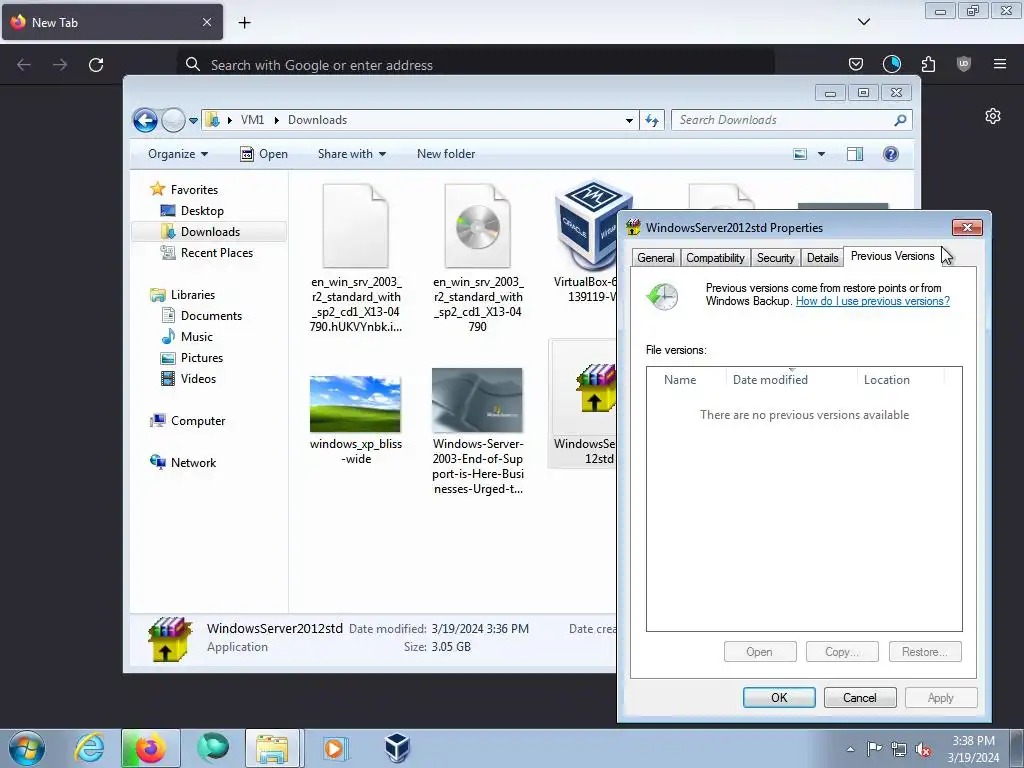Switch to the Details tab
The height and width of the screenshot is (768, 1024).
click(x=822, y=258)
